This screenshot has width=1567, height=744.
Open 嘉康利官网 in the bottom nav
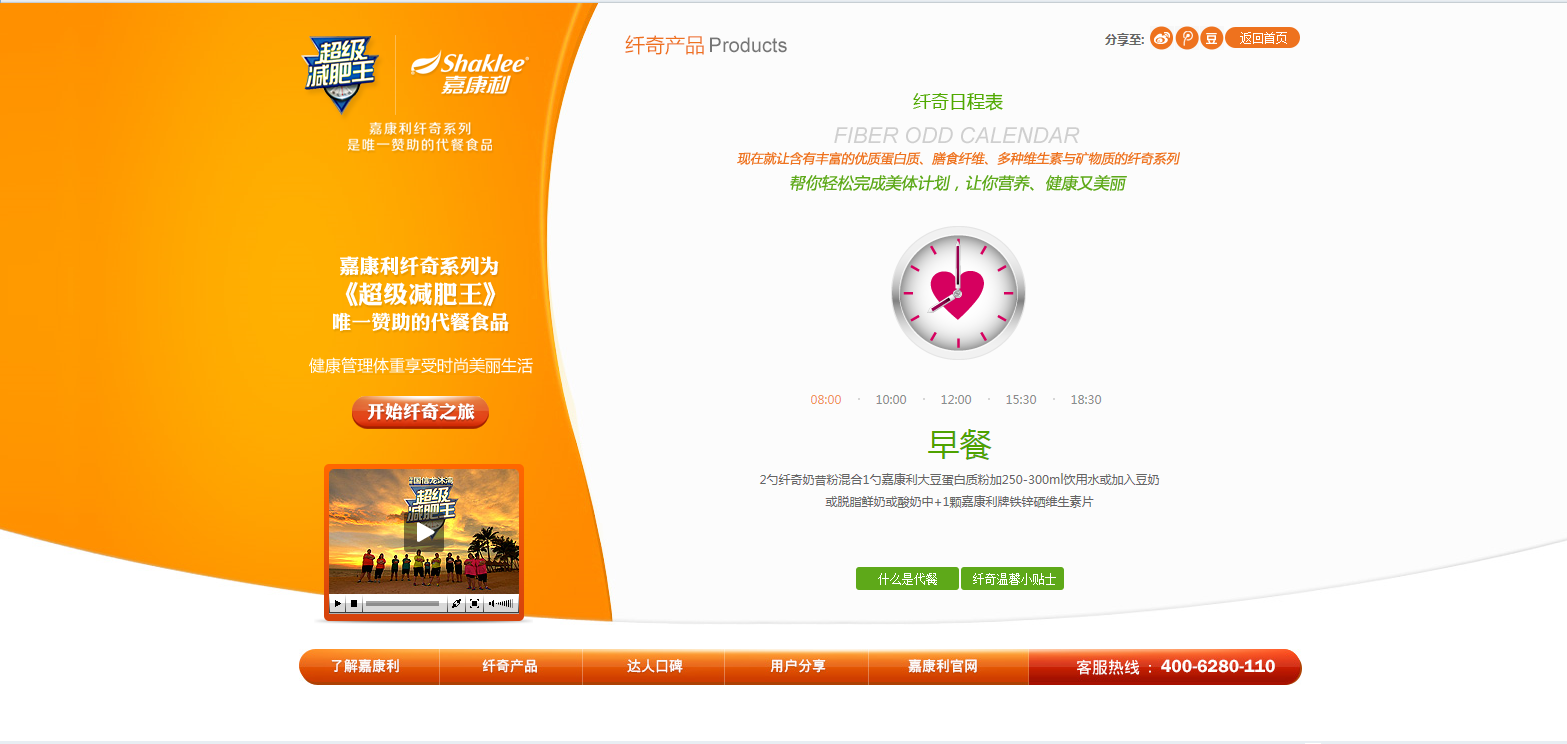(x=942, y=666)
